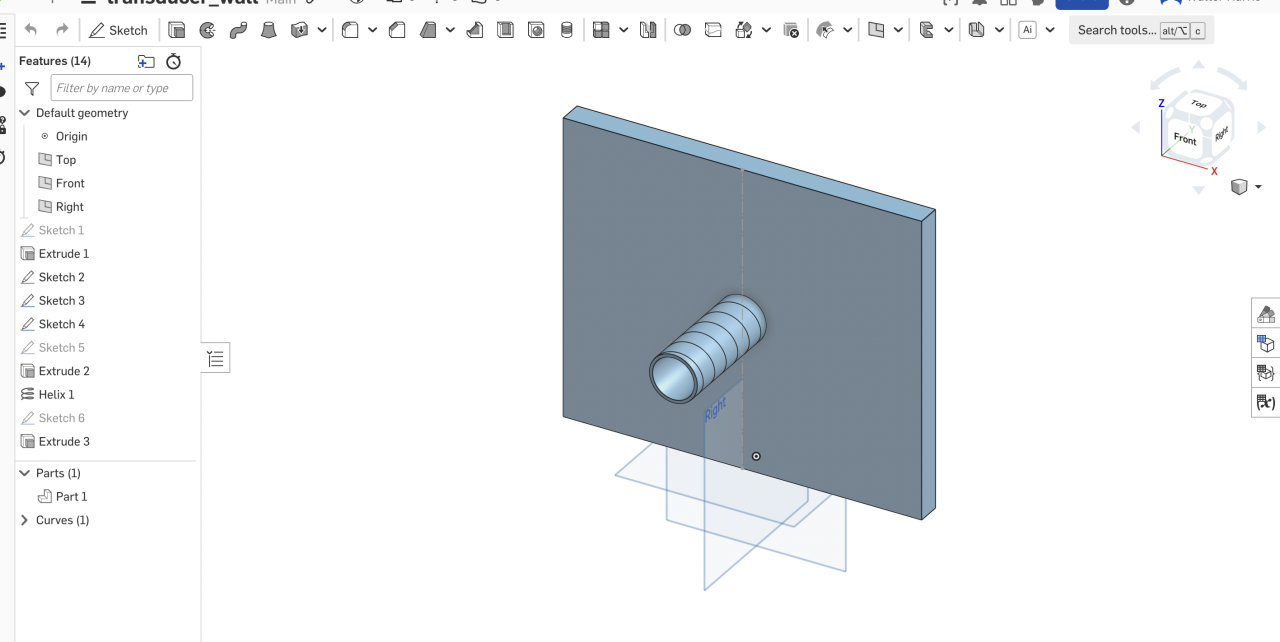Collapse the Default geometry group
This screenshot has width=1280, height=642.
[25, 113]
